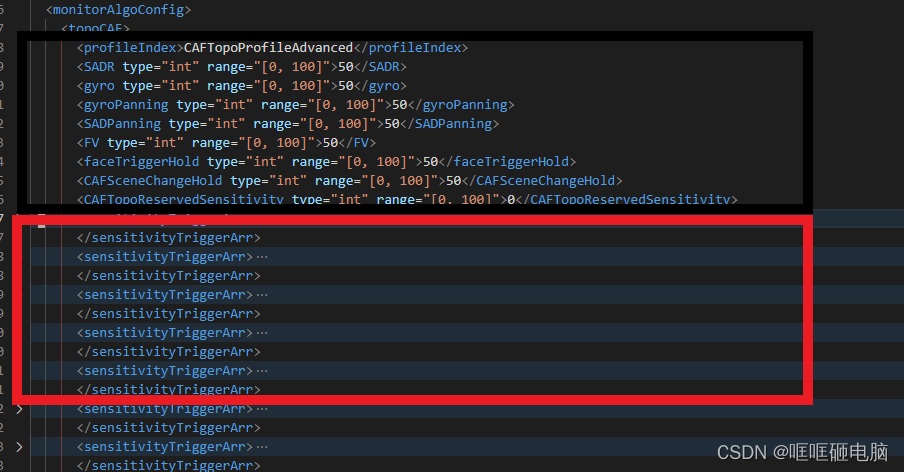Click the opening gyro tag name

click(x=99, y=85)
